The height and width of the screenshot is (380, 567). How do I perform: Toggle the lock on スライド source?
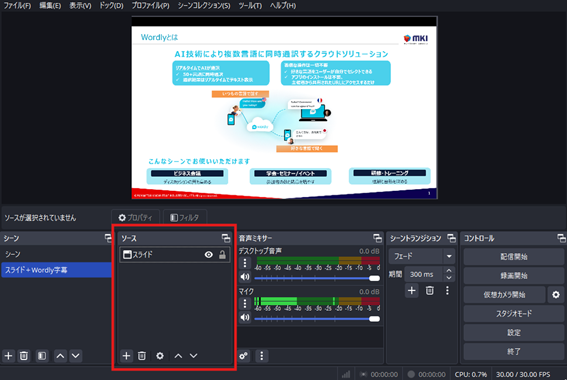click(x=222, y=255)
